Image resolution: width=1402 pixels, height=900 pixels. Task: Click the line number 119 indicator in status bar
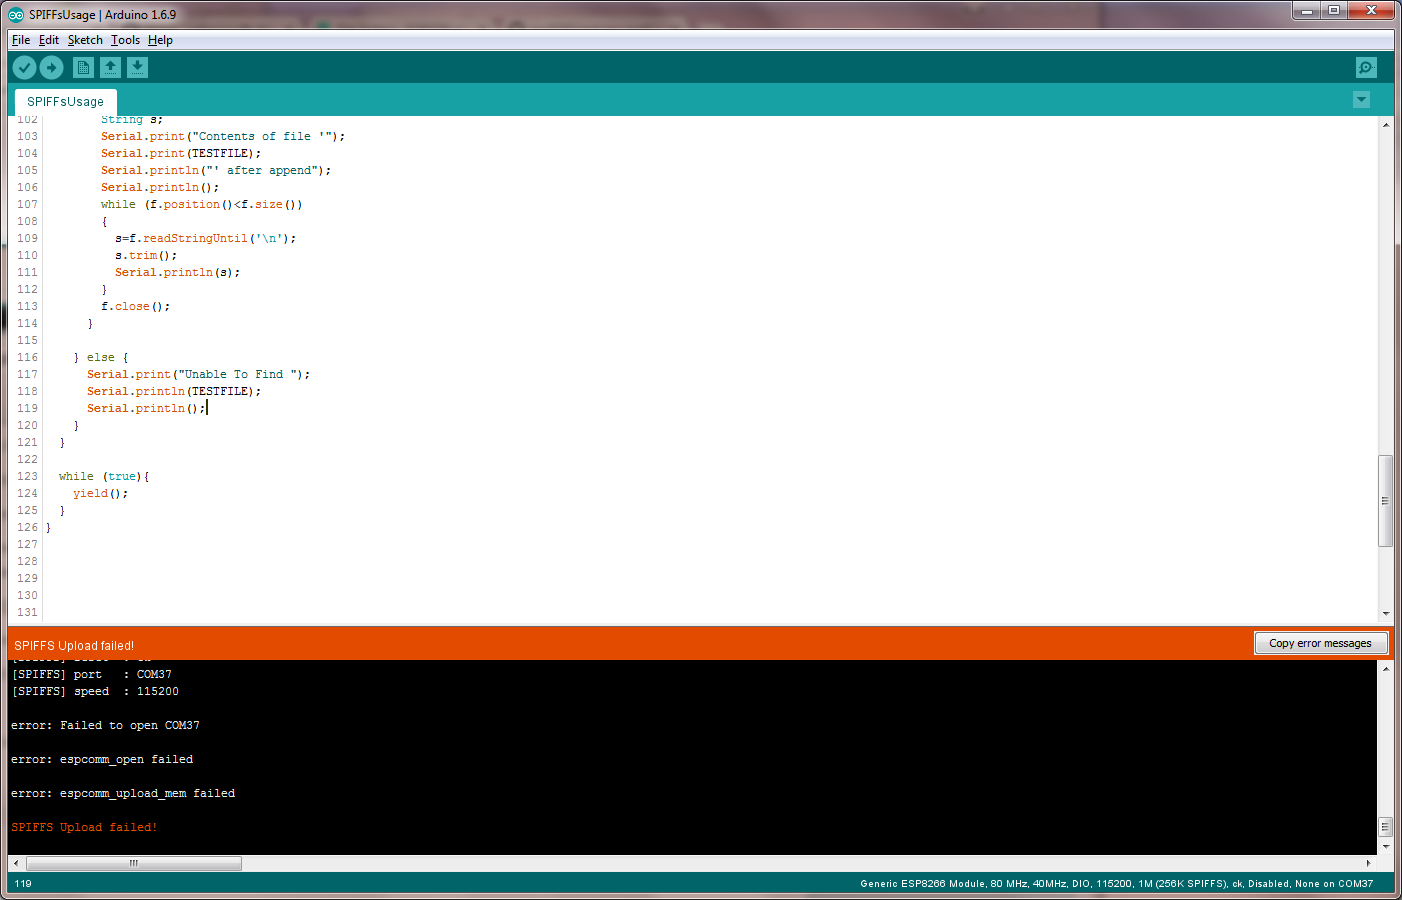point(23,883)
